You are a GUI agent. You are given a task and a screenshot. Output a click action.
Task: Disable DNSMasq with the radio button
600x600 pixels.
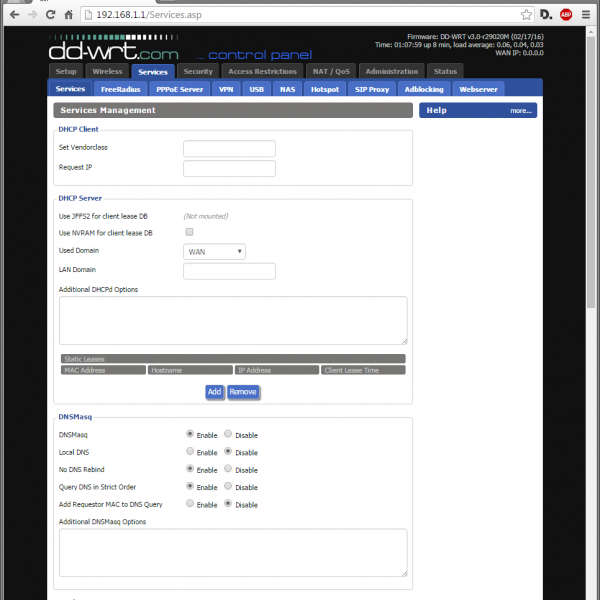pos(229,434)
